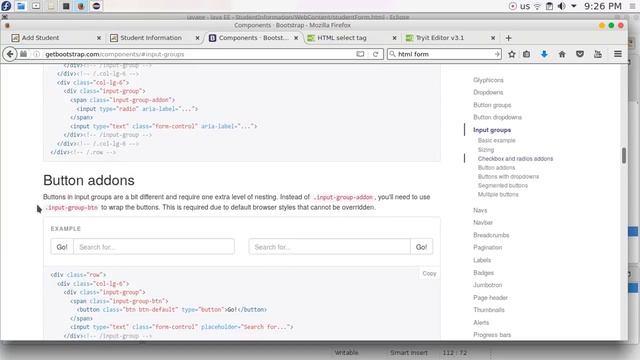Open Reader View icon in address bar
Screen dimensions: 640x360
pos(360,54)
